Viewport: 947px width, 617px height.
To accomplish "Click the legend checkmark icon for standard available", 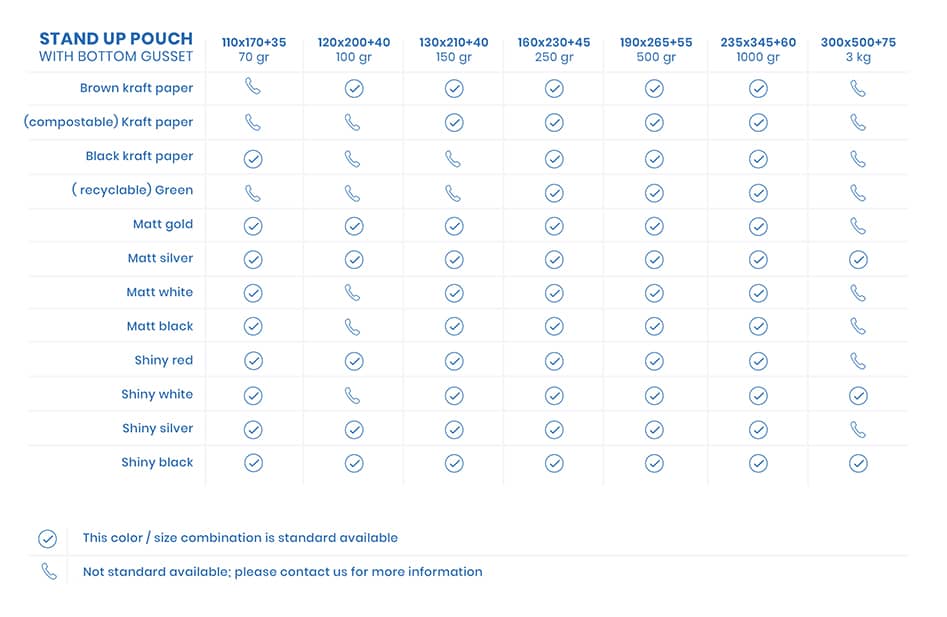I will [x=47, y=539].
